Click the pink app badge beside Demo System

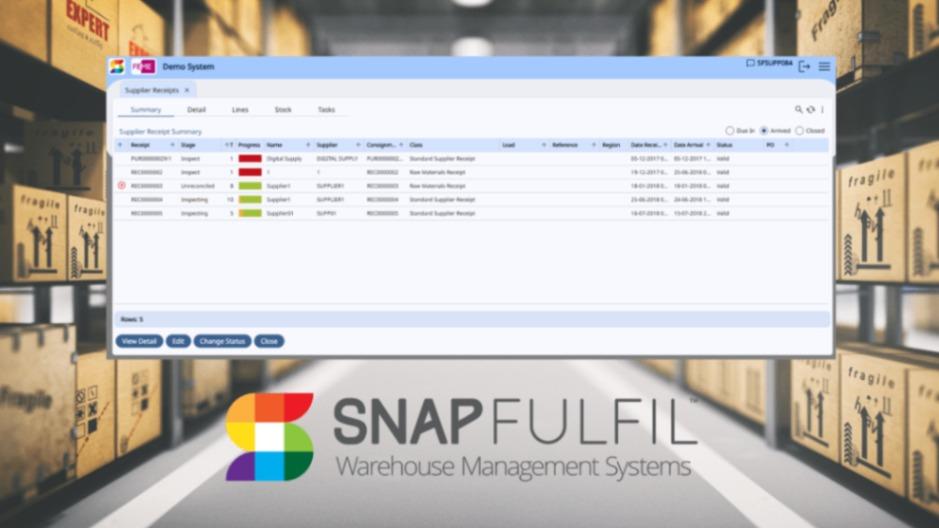click(x=143, y=66)
